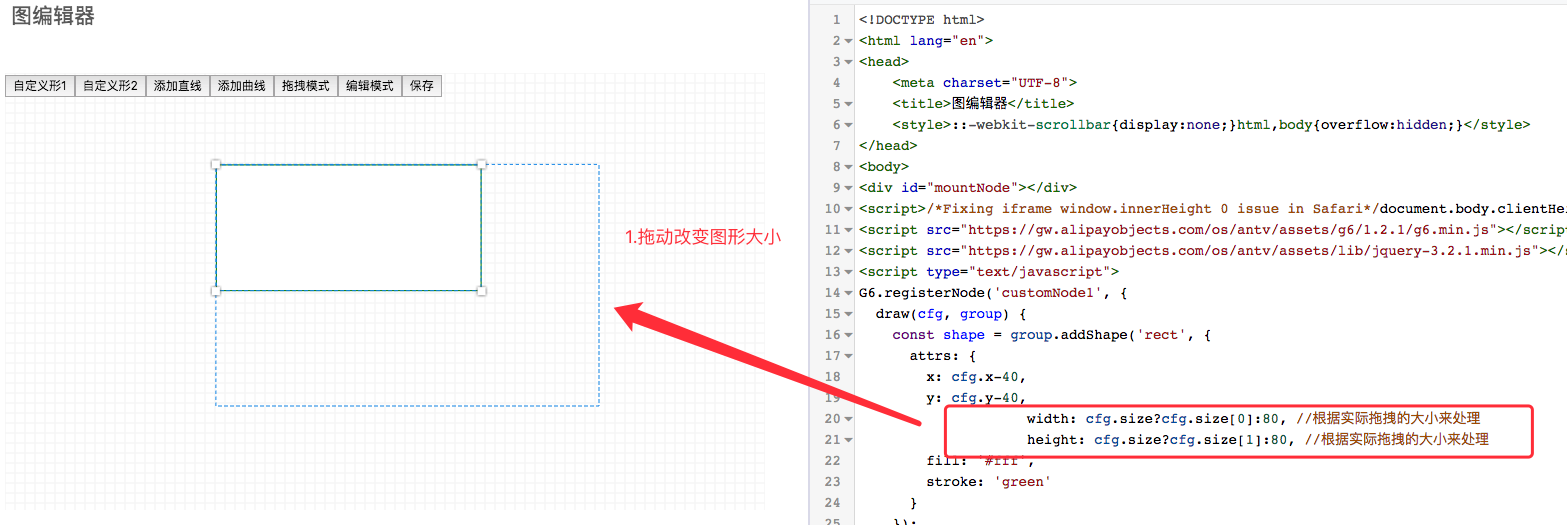Switch to 编辑模式 edit mode

click(370, 86)
